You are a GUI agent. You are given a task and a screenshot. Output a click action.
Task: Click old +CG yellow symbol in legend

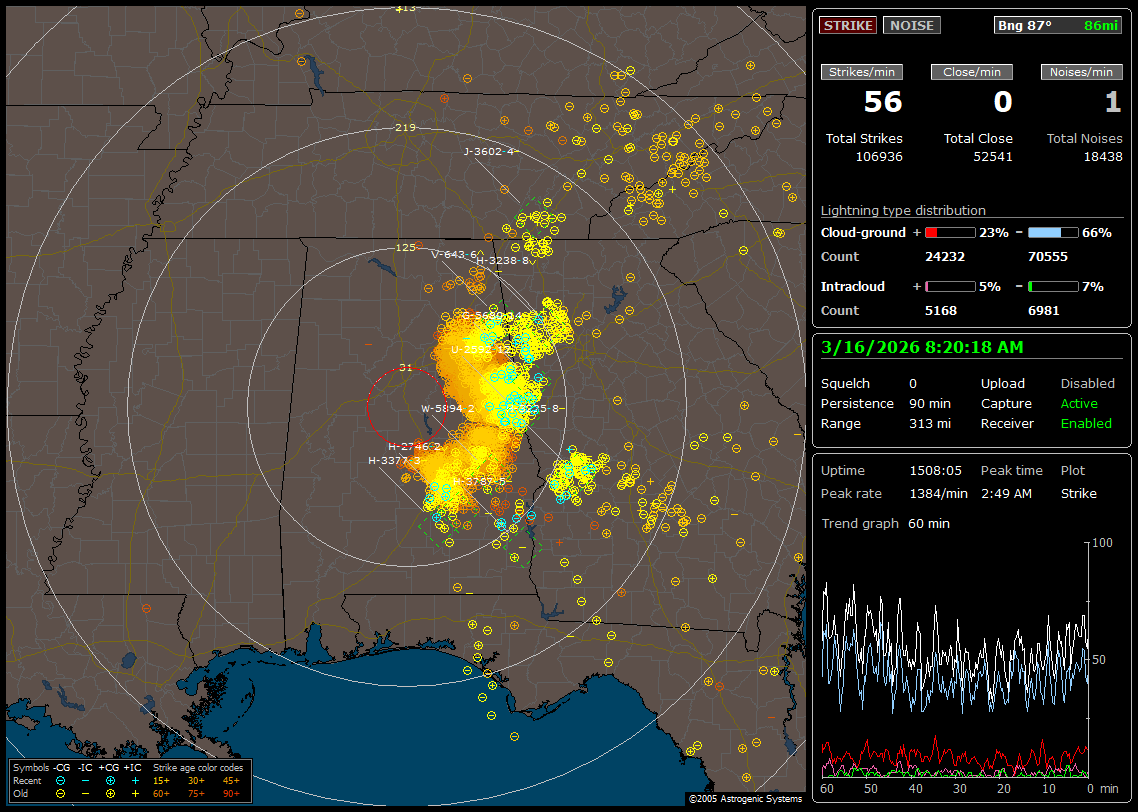click(x=111, y=793)
